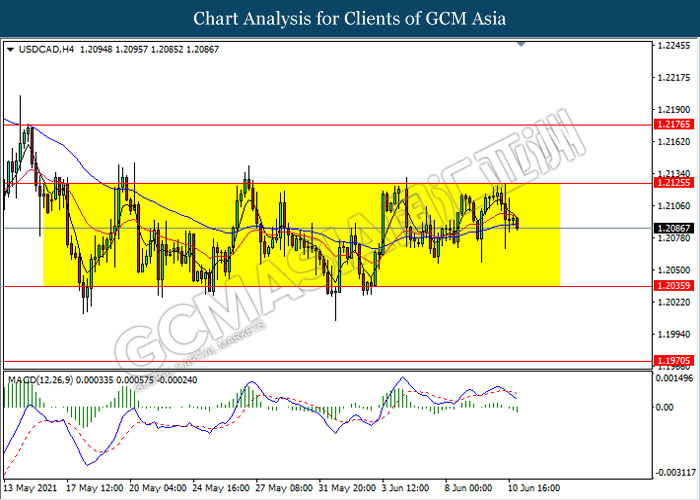Select the 1.20359 red price level label

pos(674,285)
